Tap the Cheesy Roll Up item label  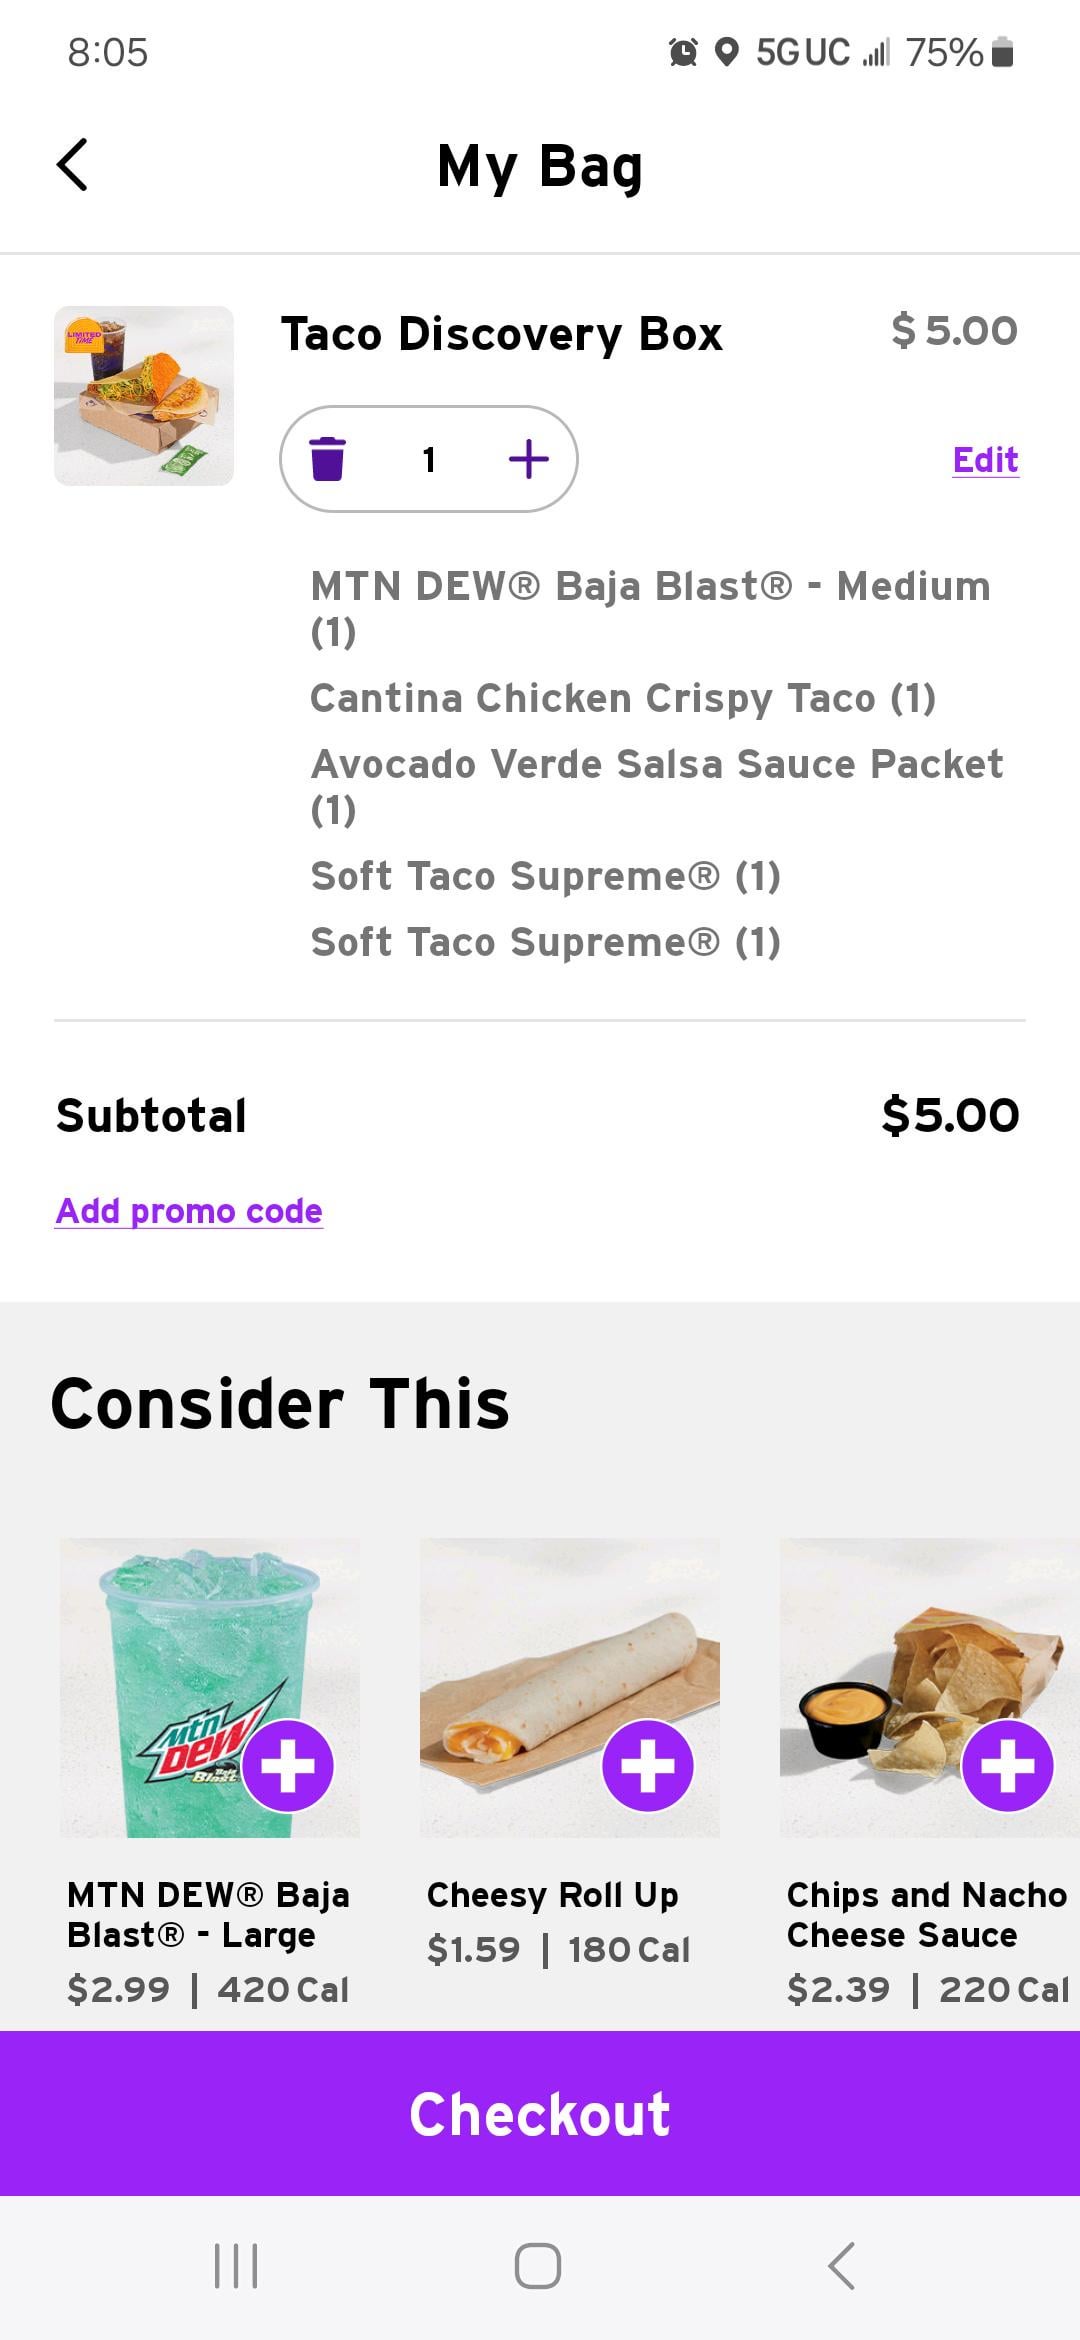pyautogui.click(x=552, y=1895)
